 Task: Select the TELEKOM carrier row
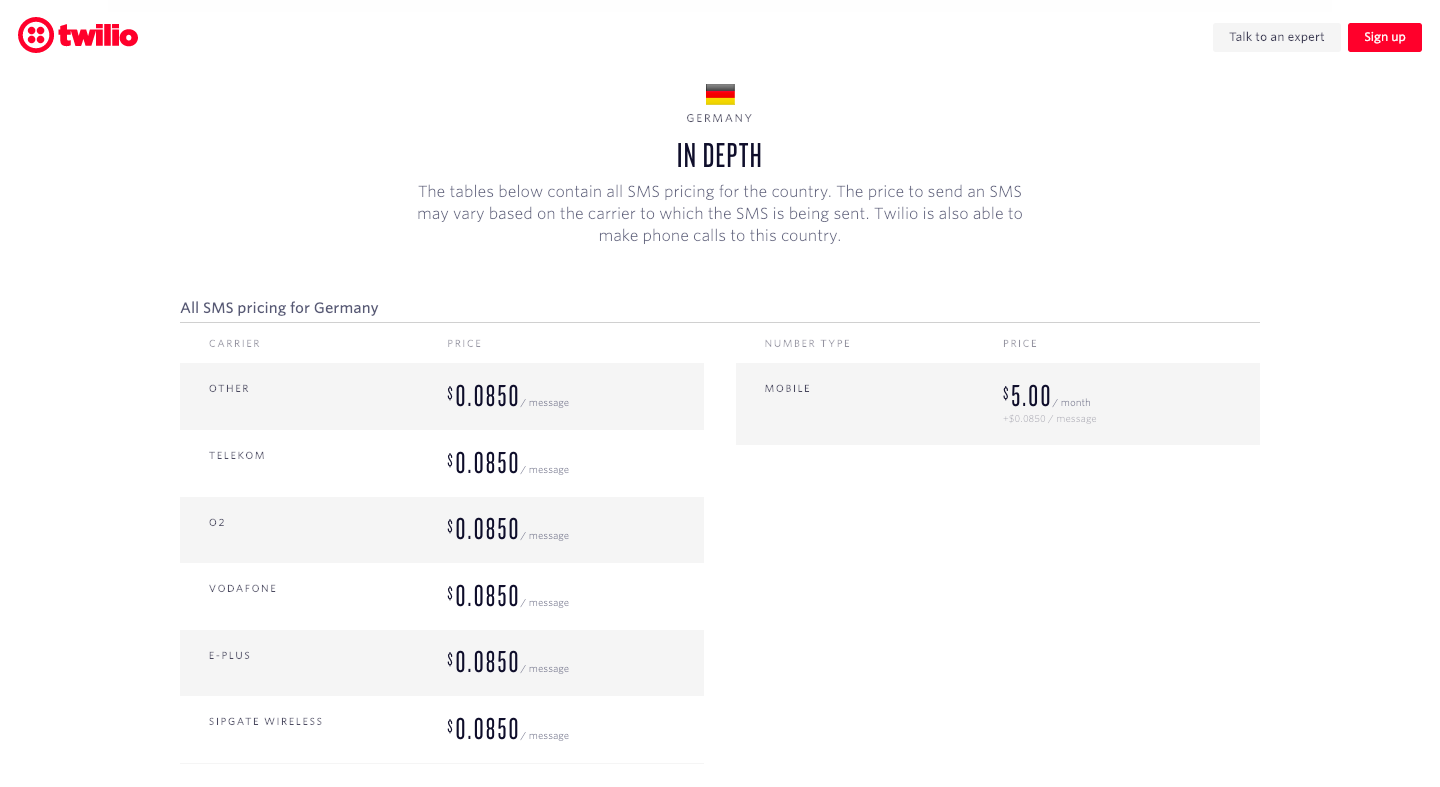click(441, 463)
